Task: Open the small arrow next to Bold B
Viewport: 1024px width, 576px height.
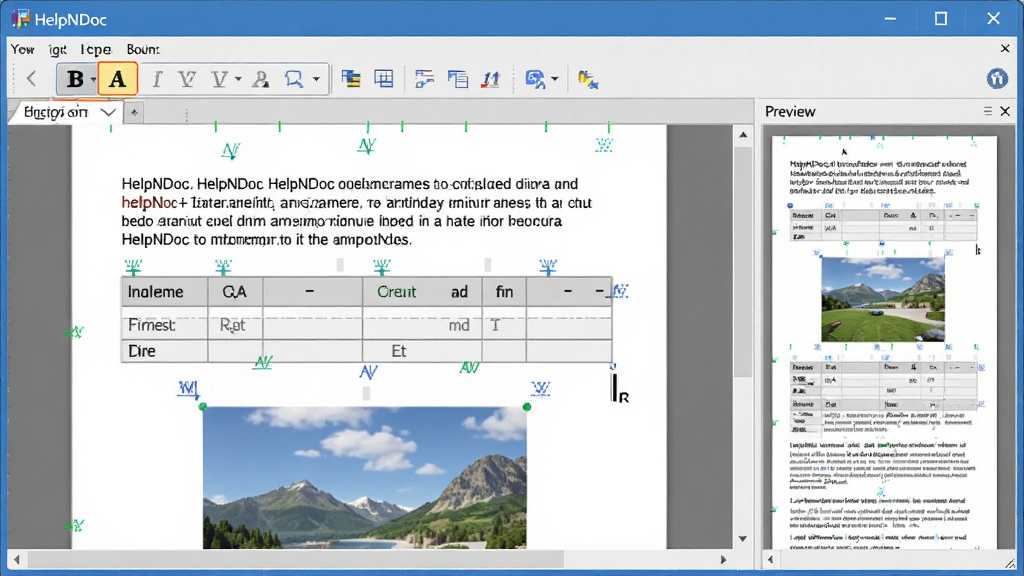Action: 93,80
